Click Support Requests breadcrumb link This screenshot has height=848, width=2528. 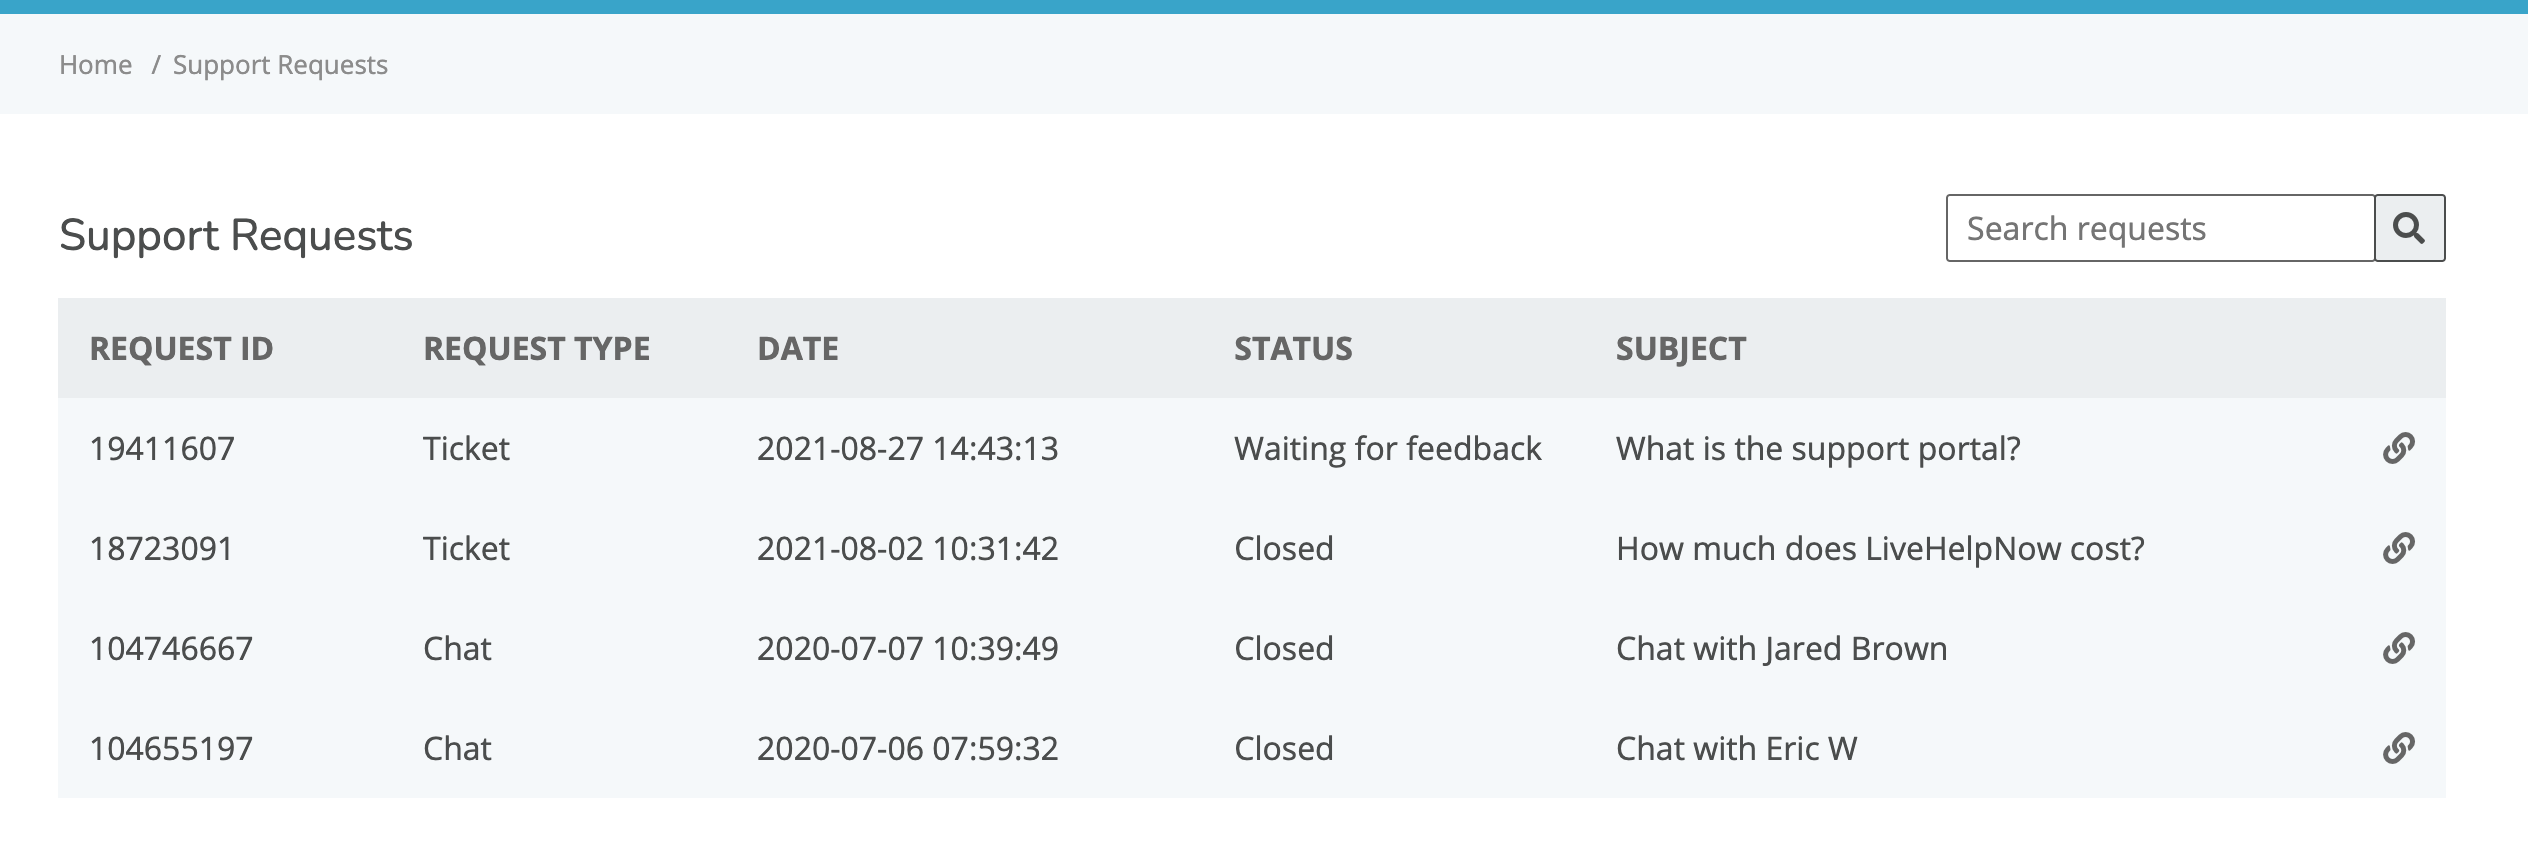tap(279, 64)
